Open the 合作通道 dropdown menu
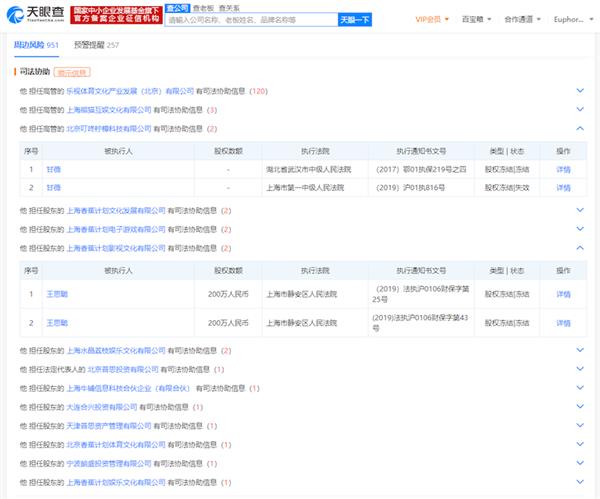600x499 pixels. [x=521, y=19]
